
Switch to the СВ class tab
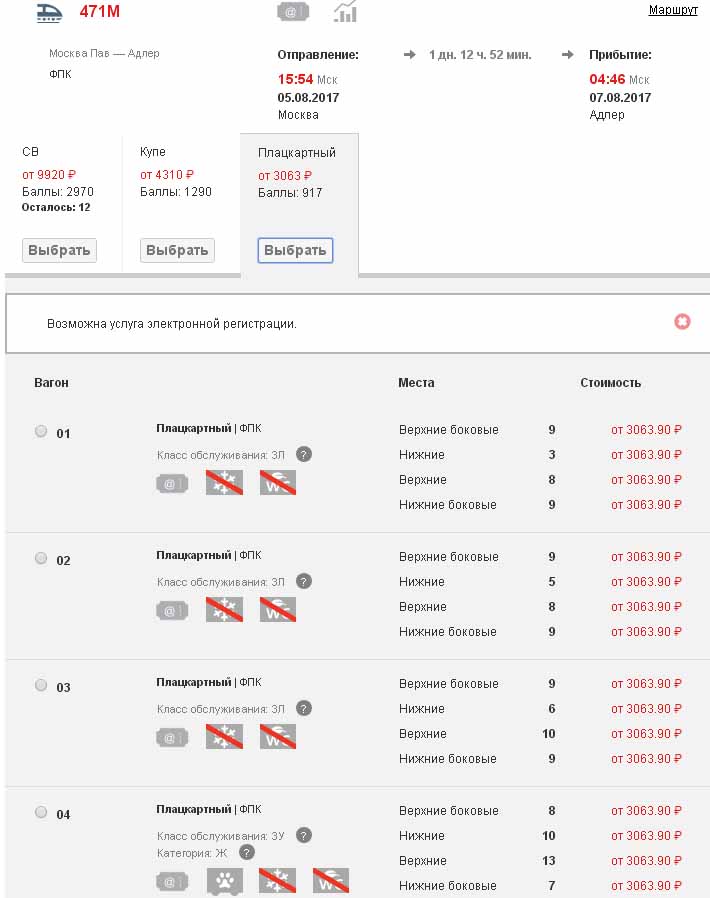(x=59, y=250)
